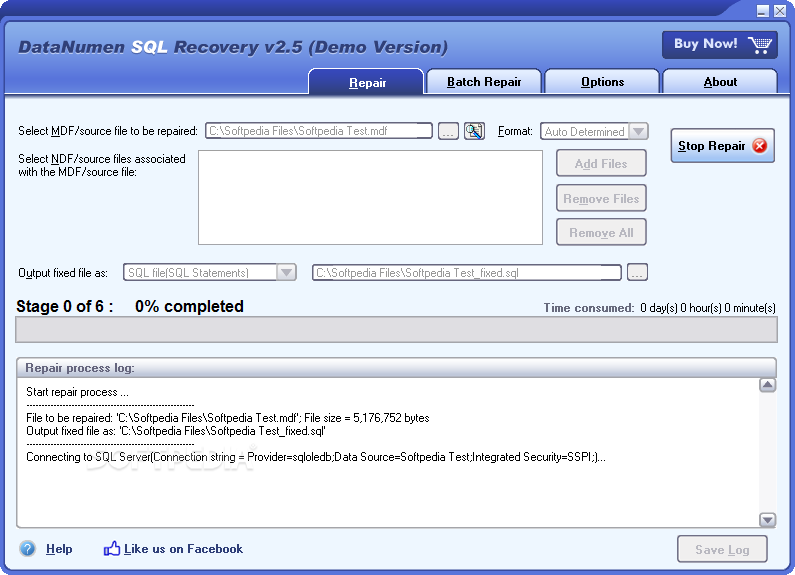795x575 pixels.
Task: Open the SQL file(SQL Statements) combo box
Action: 210,273
